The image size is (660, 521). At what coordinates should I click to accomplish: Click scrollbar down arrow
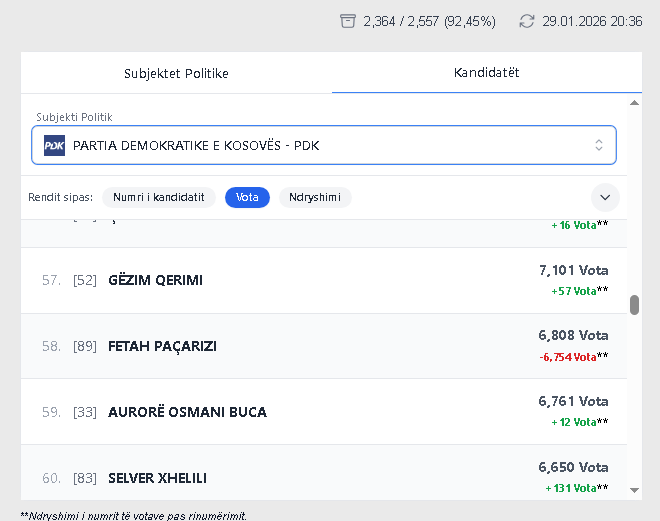634,490
